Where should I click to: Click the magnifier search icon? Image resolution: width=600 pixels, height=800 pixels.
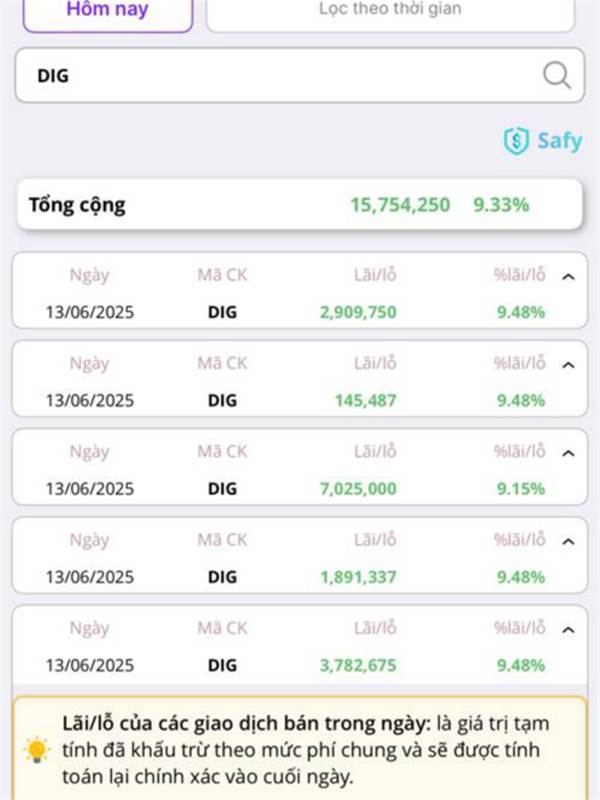[557, 76]
